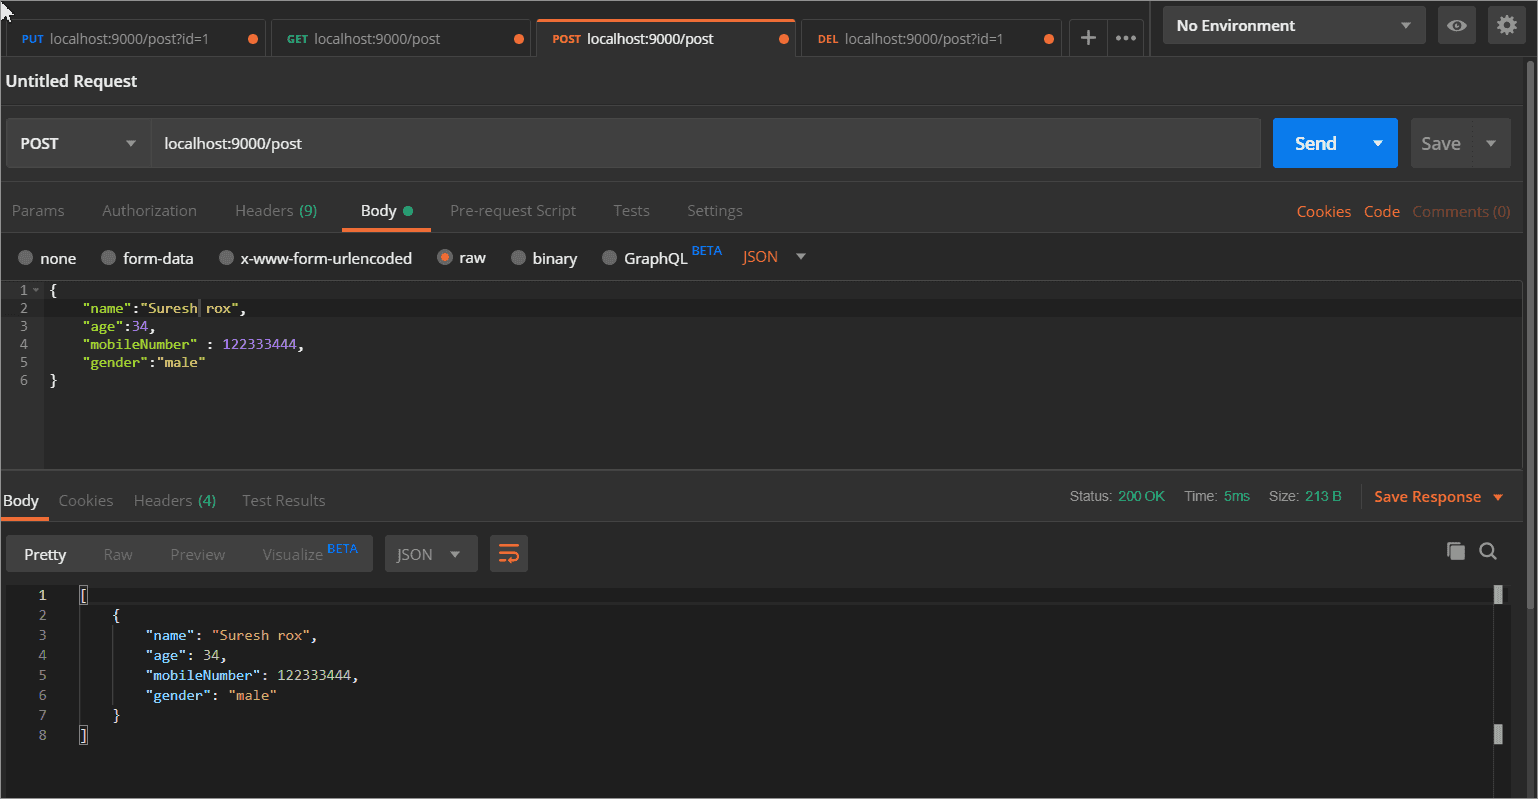Select GraphQL body type radio

click(610, 258)
